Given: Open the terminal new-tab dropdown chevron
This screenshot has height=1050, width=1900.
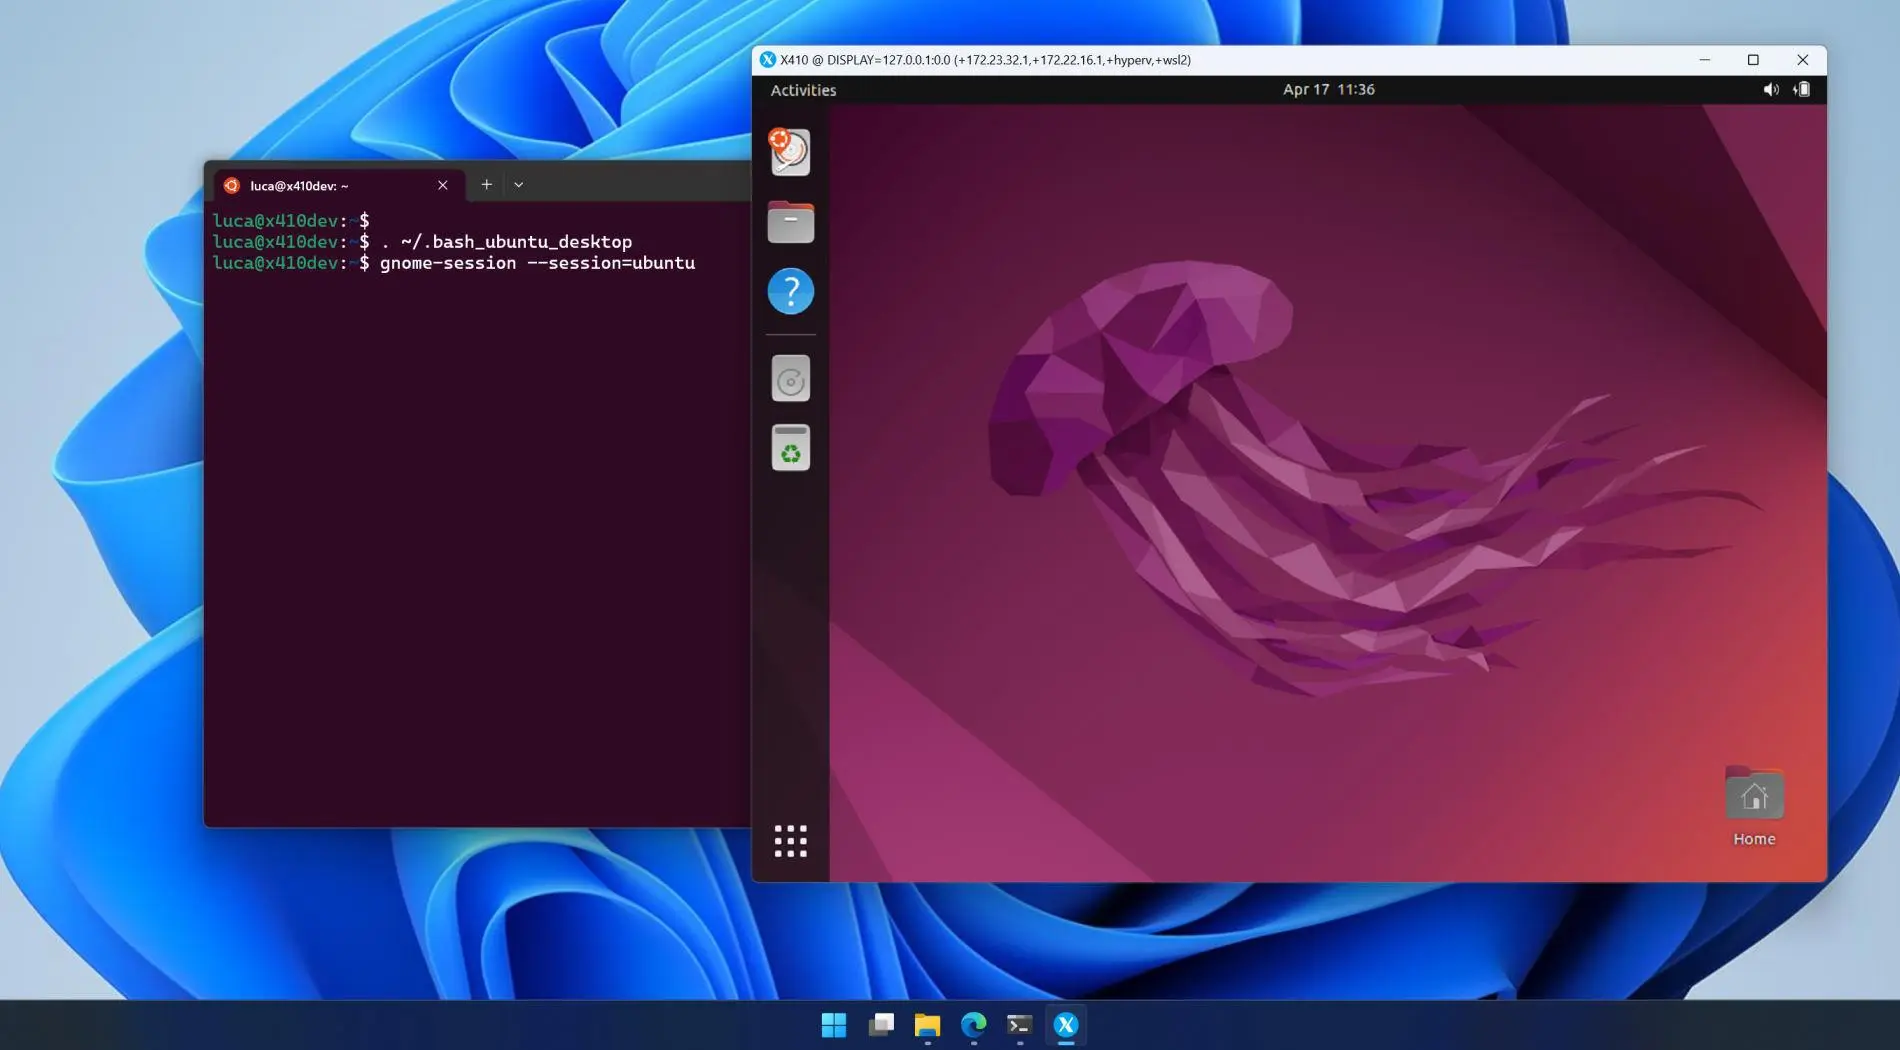Looking at the screenshot, I should (519, 185).
